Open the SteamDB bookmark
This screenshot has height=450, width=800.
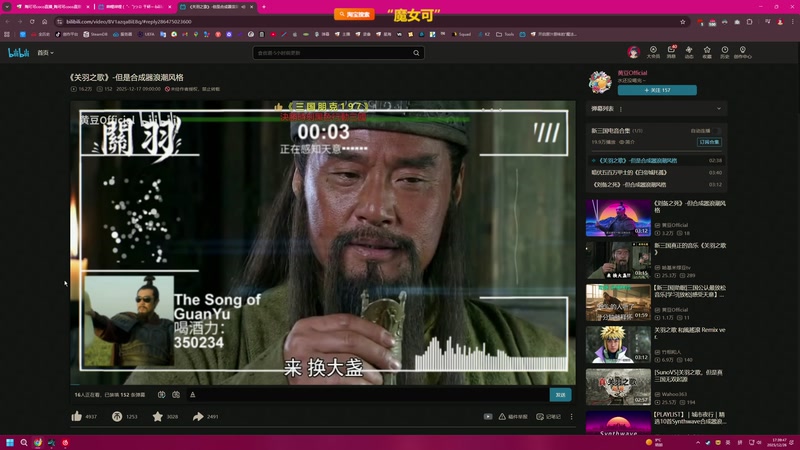pyautogui.click(x=95, y=34)
